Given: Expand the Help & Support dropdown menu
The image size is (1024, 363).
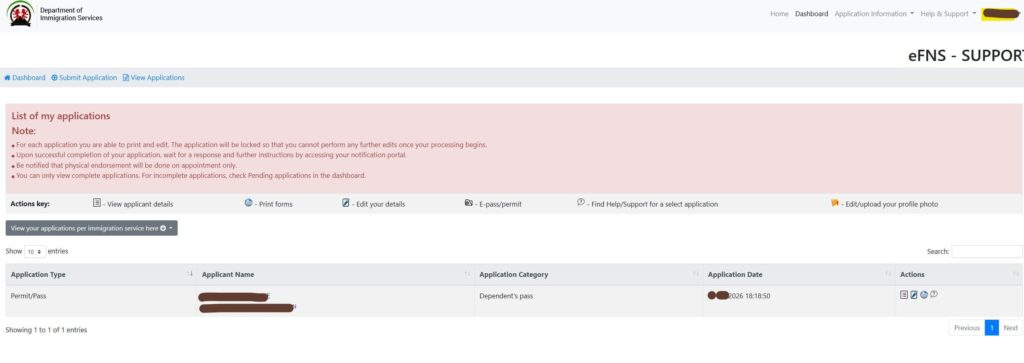Looking at the screenshot, I should 948,14.
